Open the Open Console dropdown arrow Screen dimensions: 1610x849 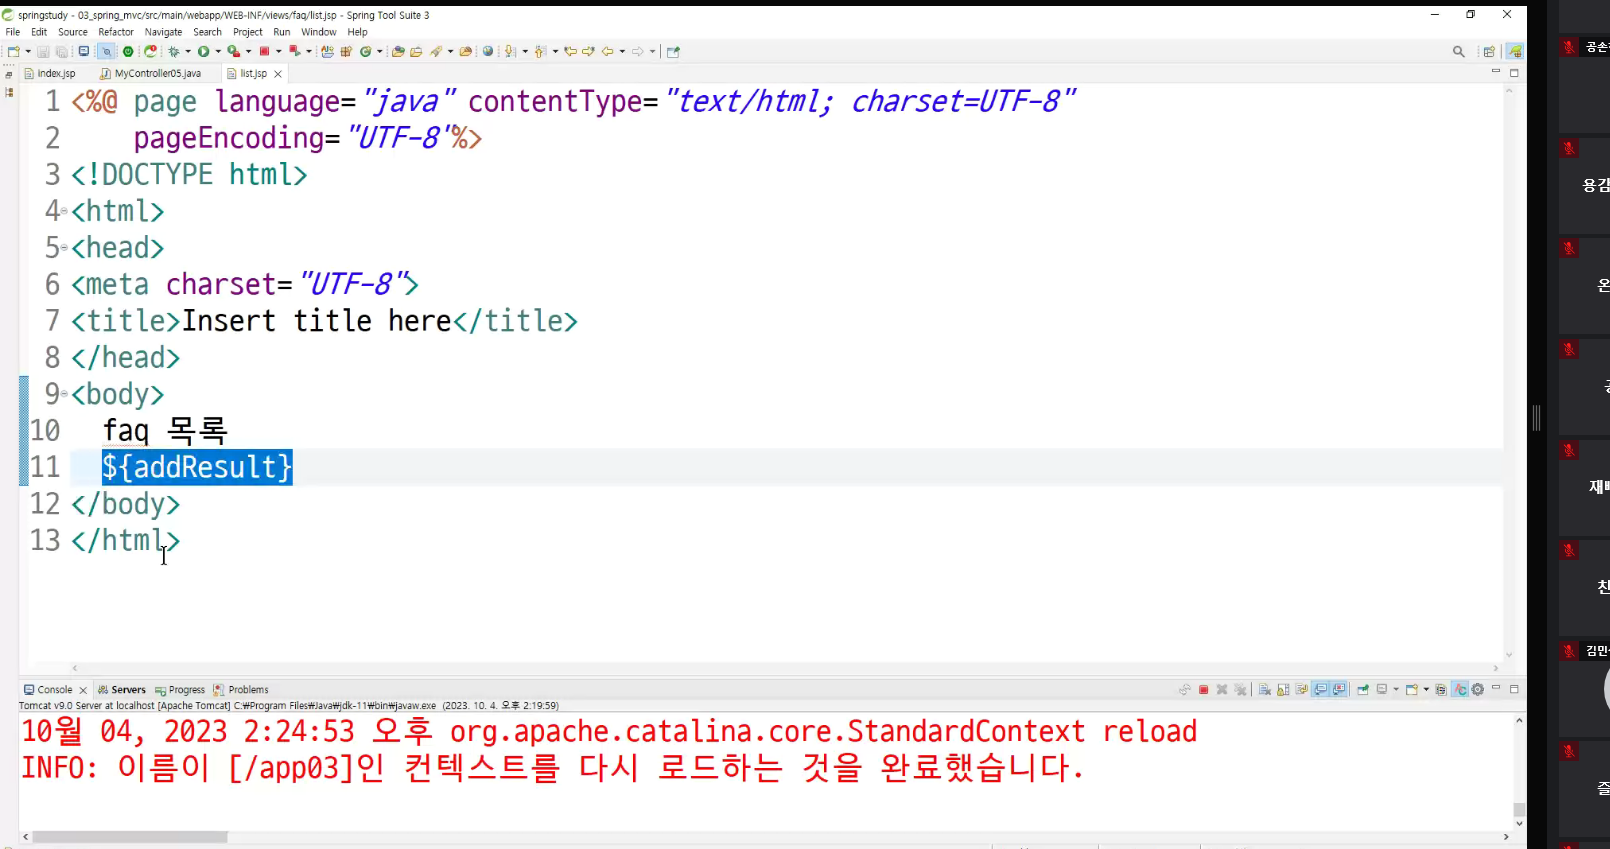pos(1426,689)
